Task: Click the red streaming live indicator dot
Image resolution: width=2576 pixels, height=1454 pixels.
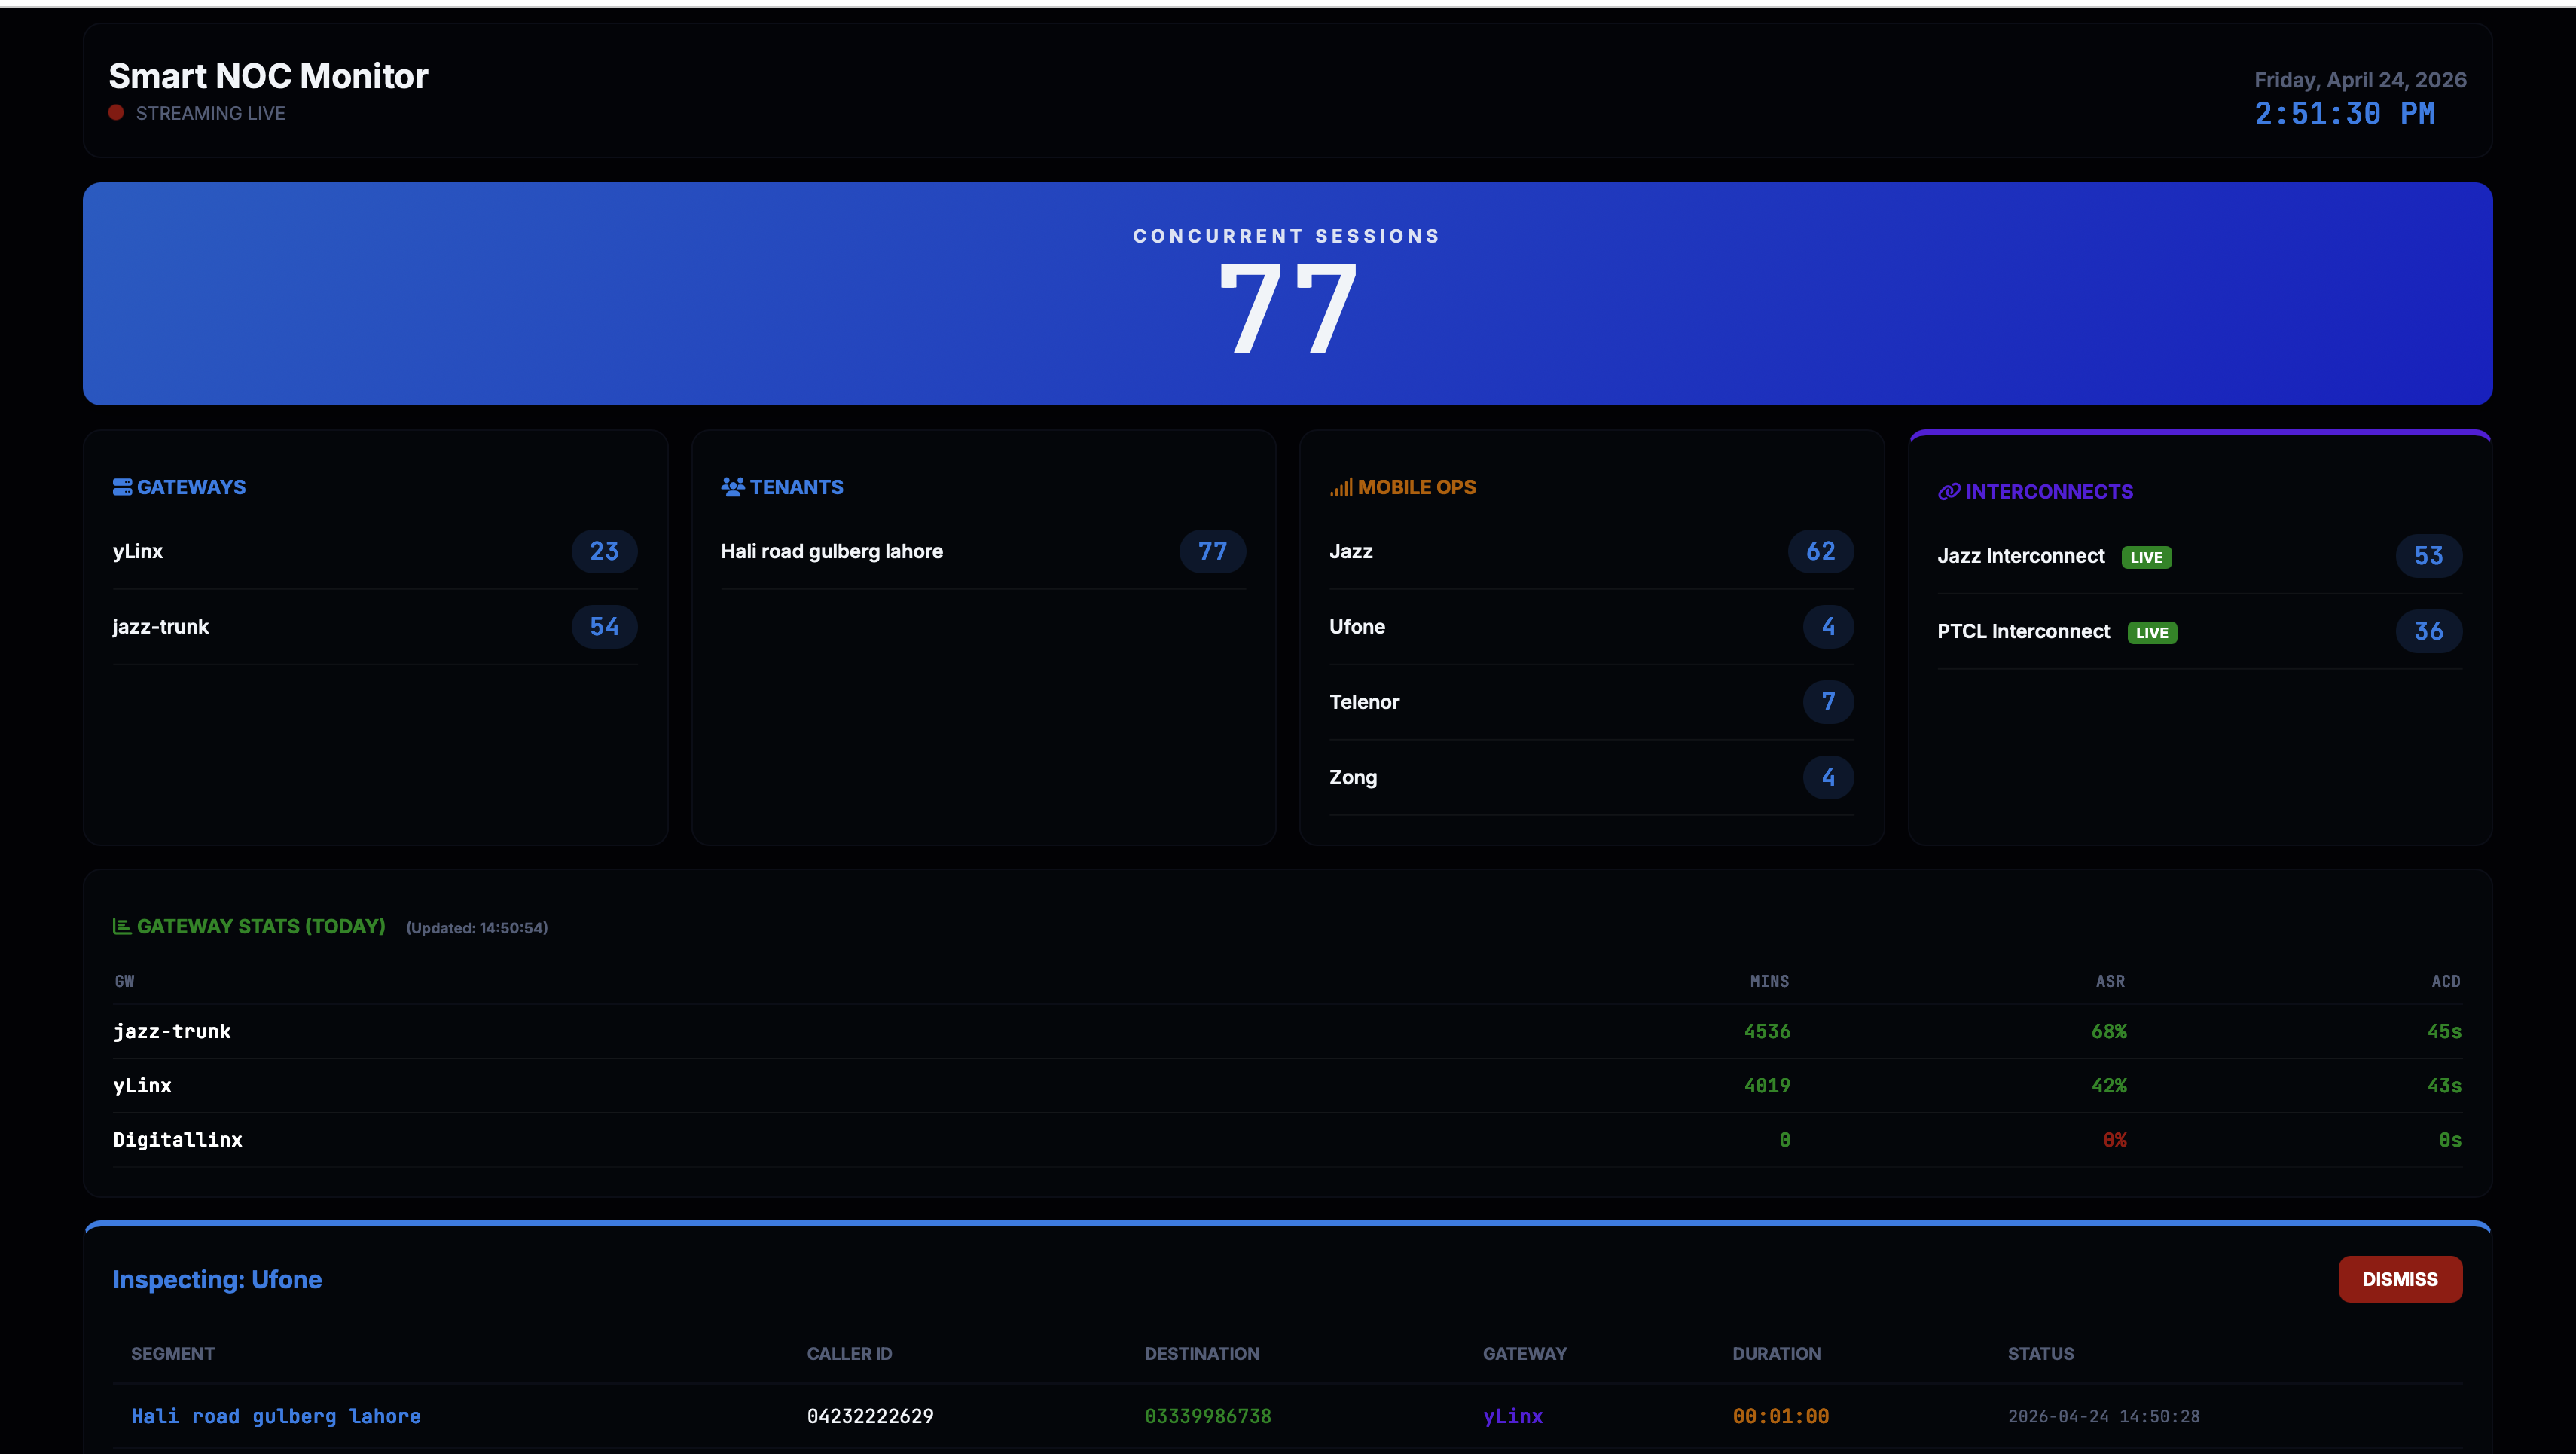Action: coord(116,113)
